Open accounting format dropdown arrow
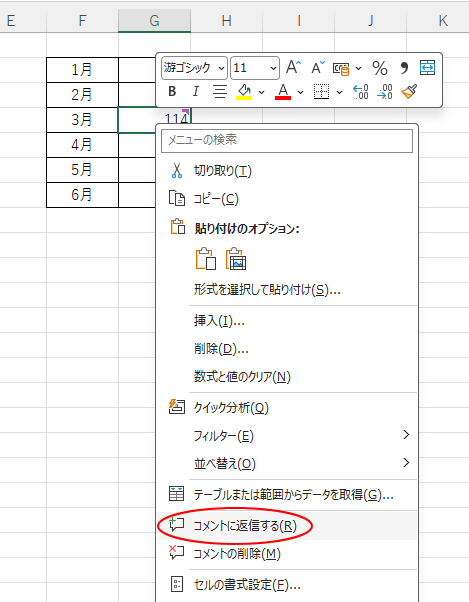The image size is (469, 602). [x=358, y=68]
